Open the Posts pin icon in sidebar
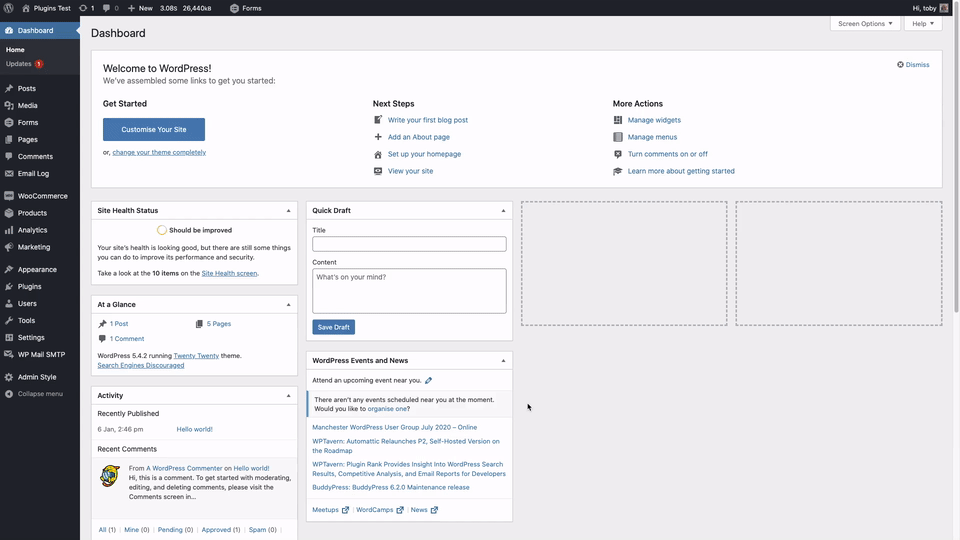 pyautogui.click(x=9, y=88)
